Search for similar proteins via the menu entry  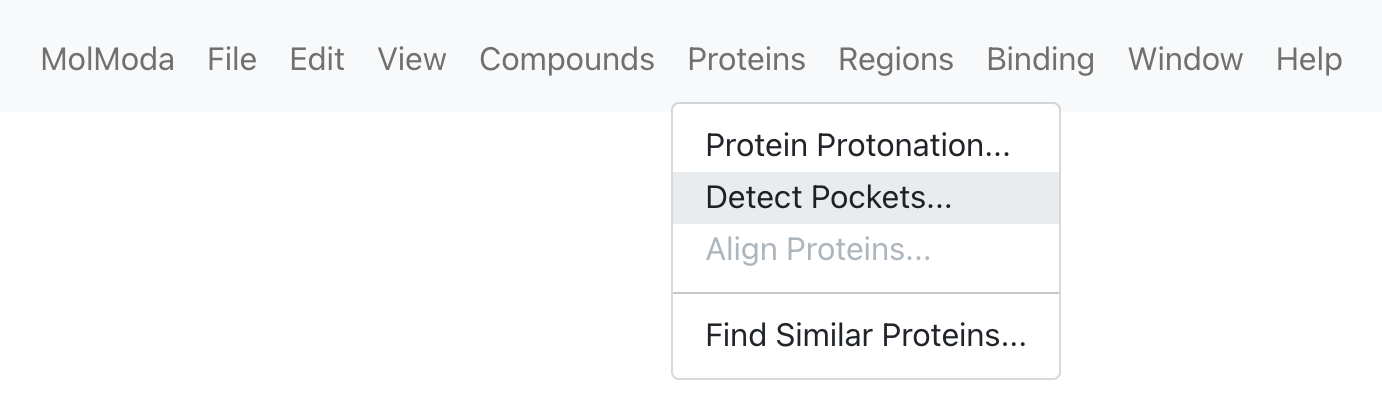click(866, 335)
